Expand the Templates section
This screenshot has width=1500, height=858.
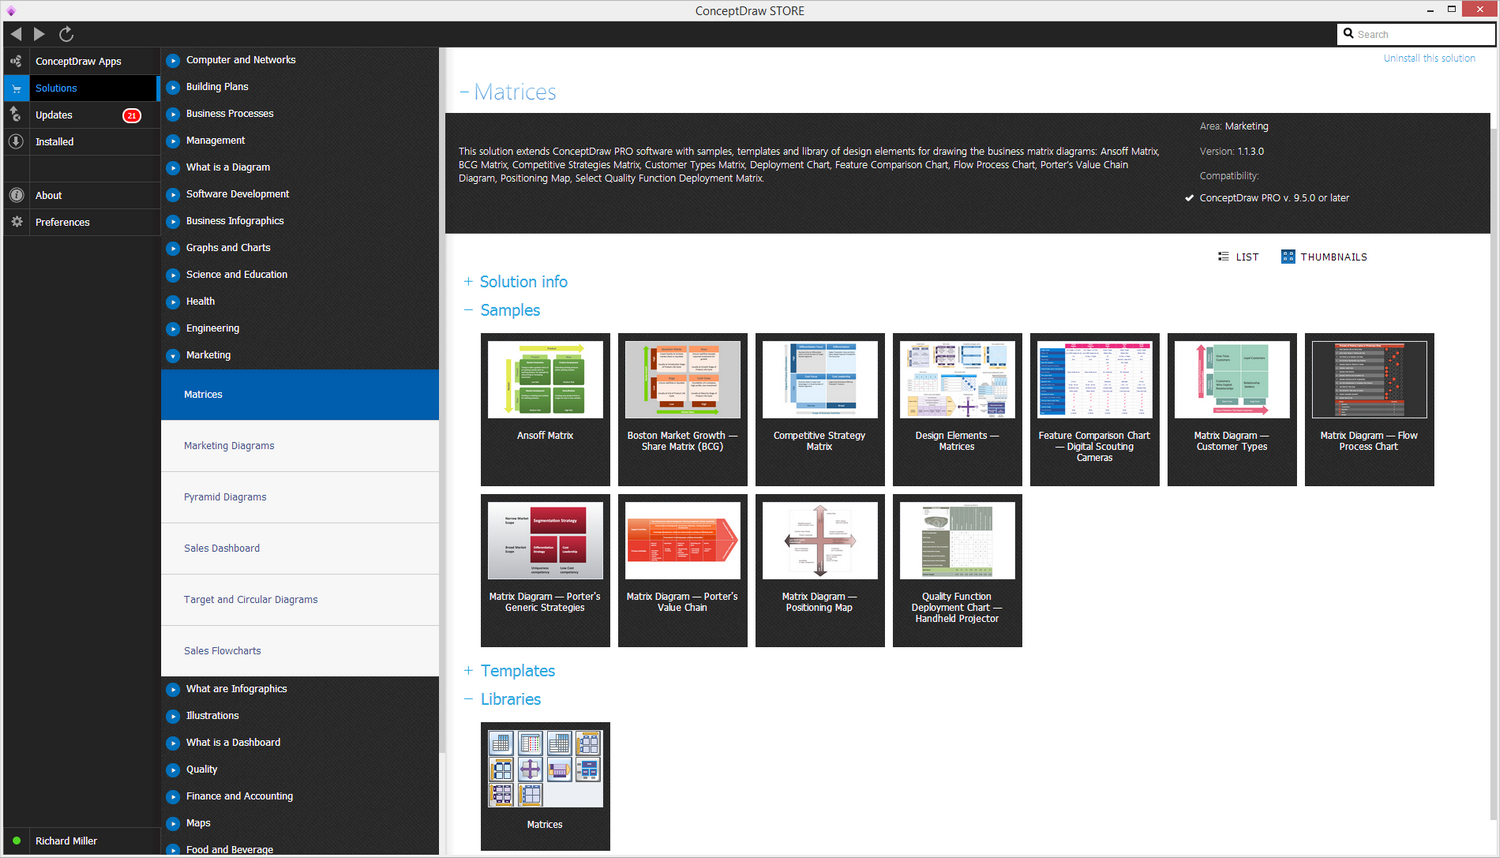(509, 671)
